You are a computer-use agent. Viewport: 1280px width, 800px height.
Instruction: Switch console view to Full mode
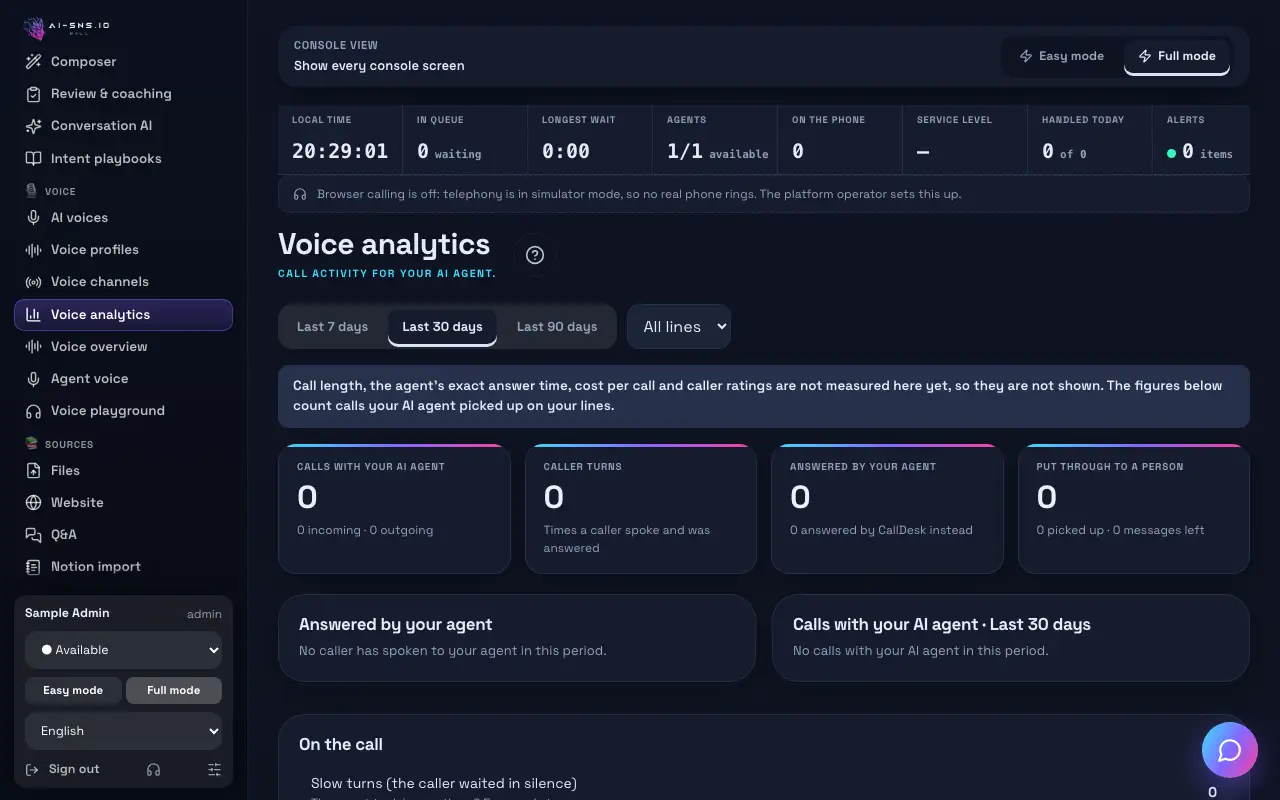click(x=1177, y=56)
